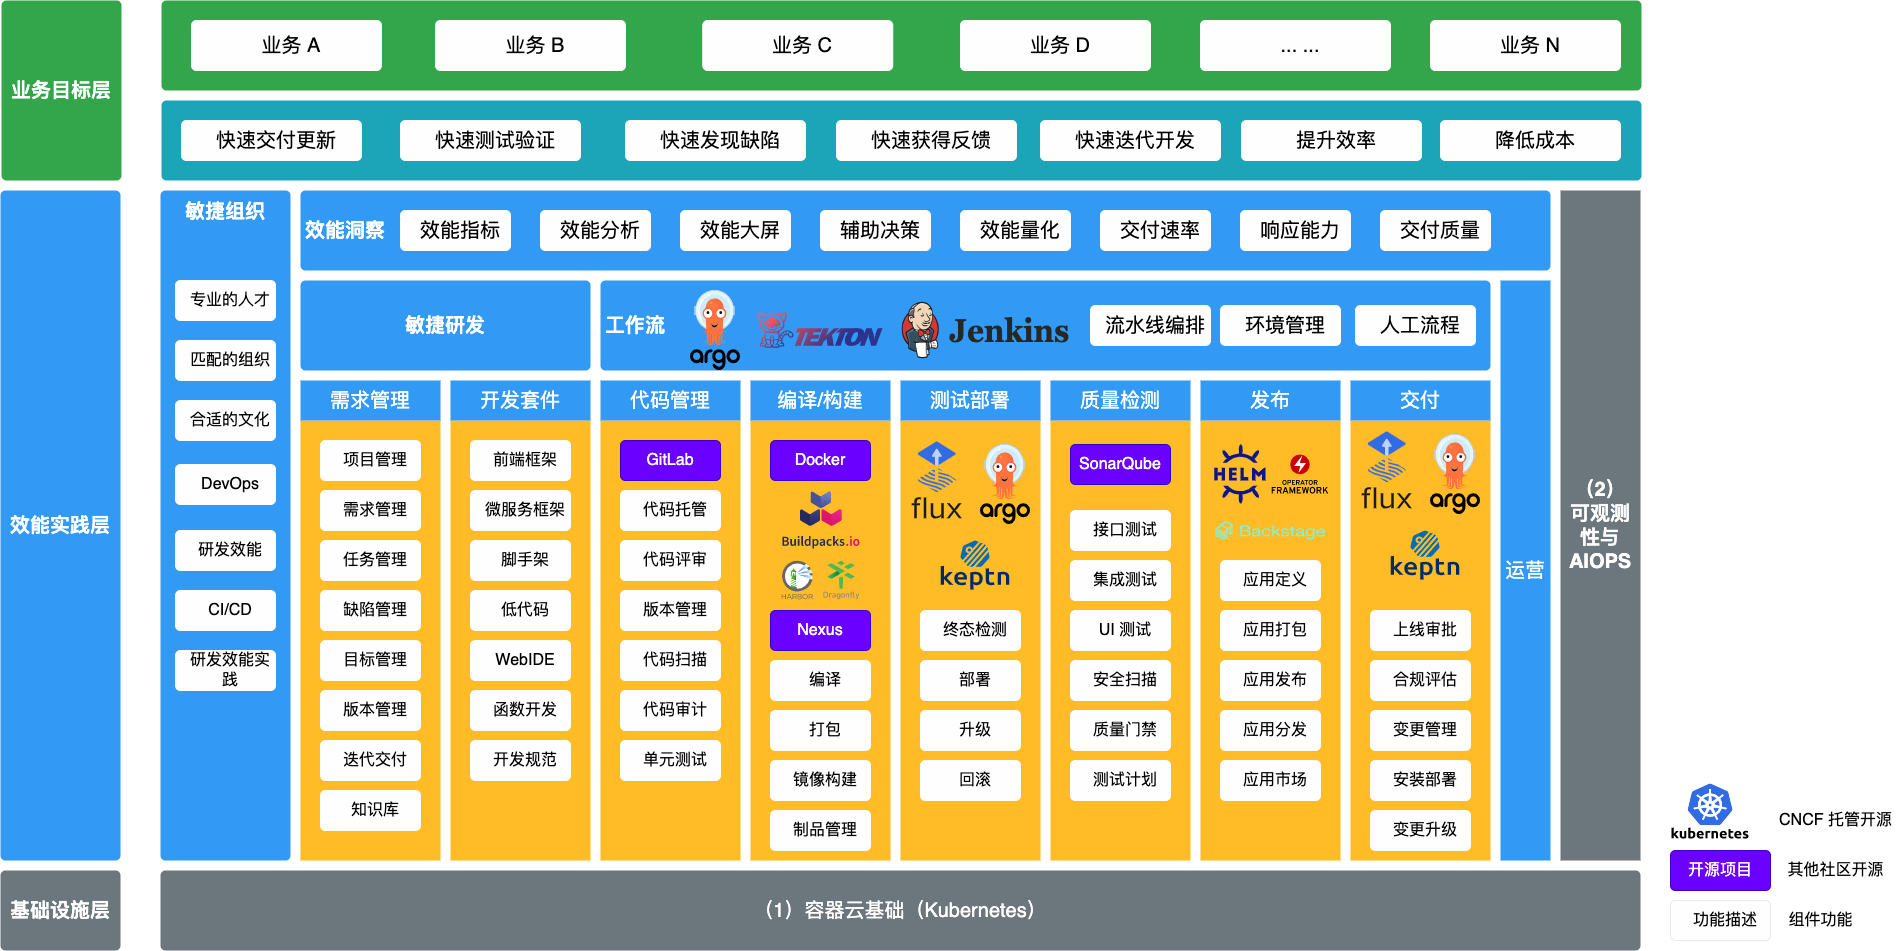
Task: Click the keptn logo in 交付 column
Action: (x=1424, y=555)
